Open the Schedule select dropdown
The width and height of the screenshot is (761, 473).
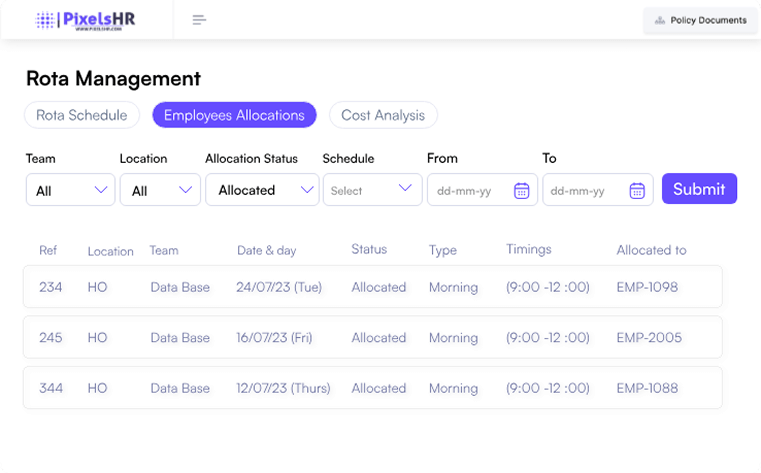[x=372, y=190]
